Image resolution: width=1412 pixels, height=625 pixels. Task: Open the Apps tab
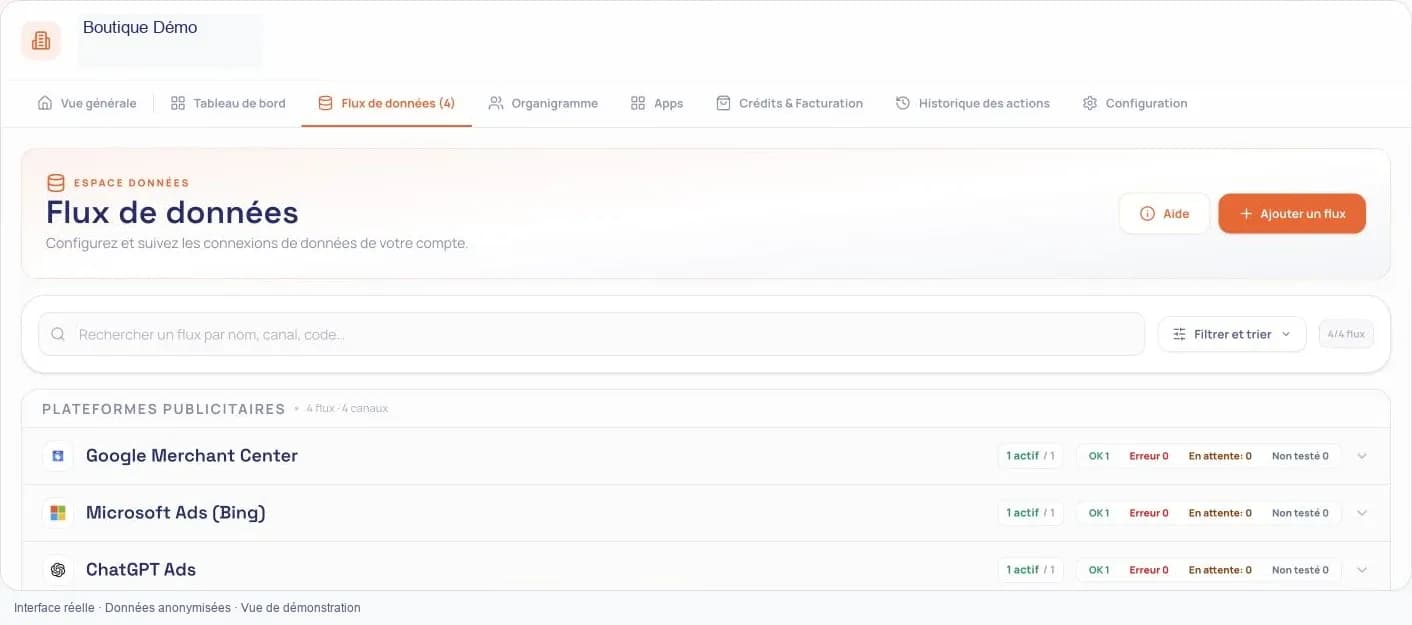[x=657, y=103]
